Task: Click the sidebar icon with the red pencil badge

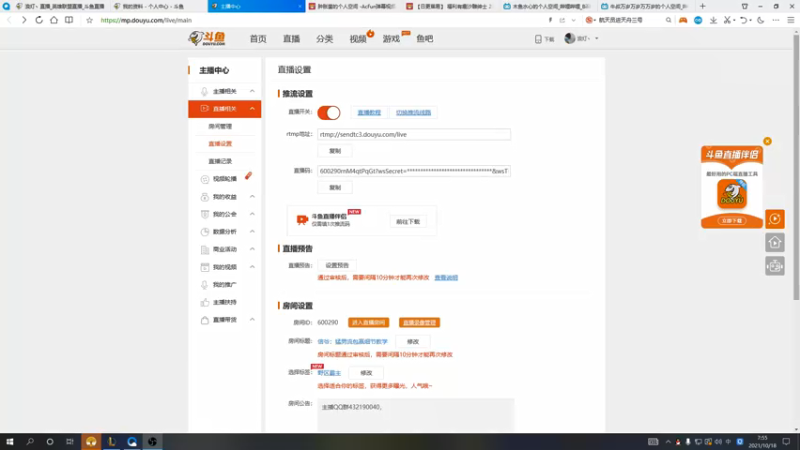Action: pyautogui.click(x=205, y=179)
